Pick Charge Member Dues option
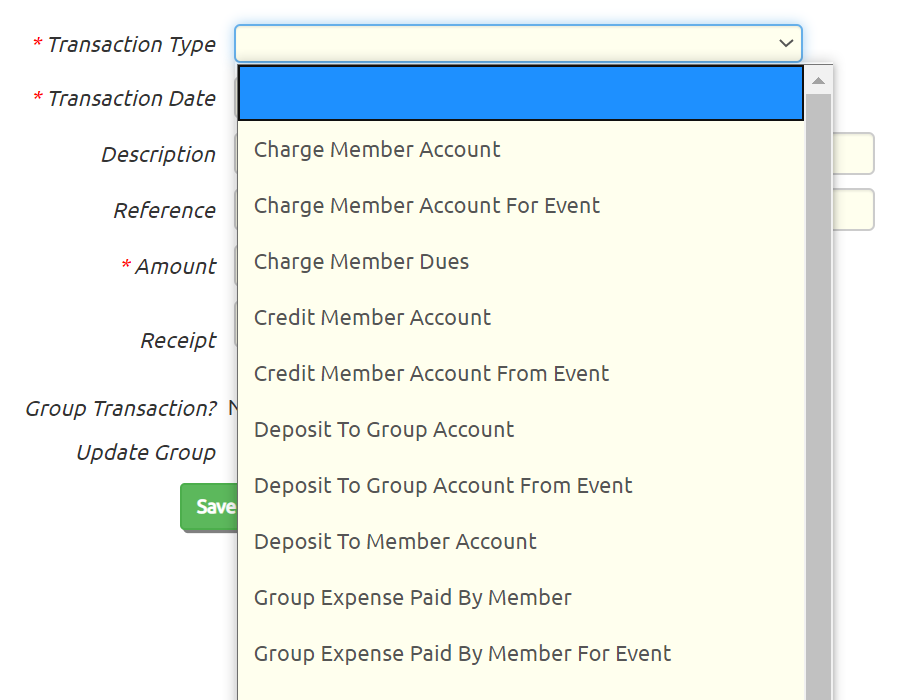Screen dimensions: 901x700 (x=521, y=261)
